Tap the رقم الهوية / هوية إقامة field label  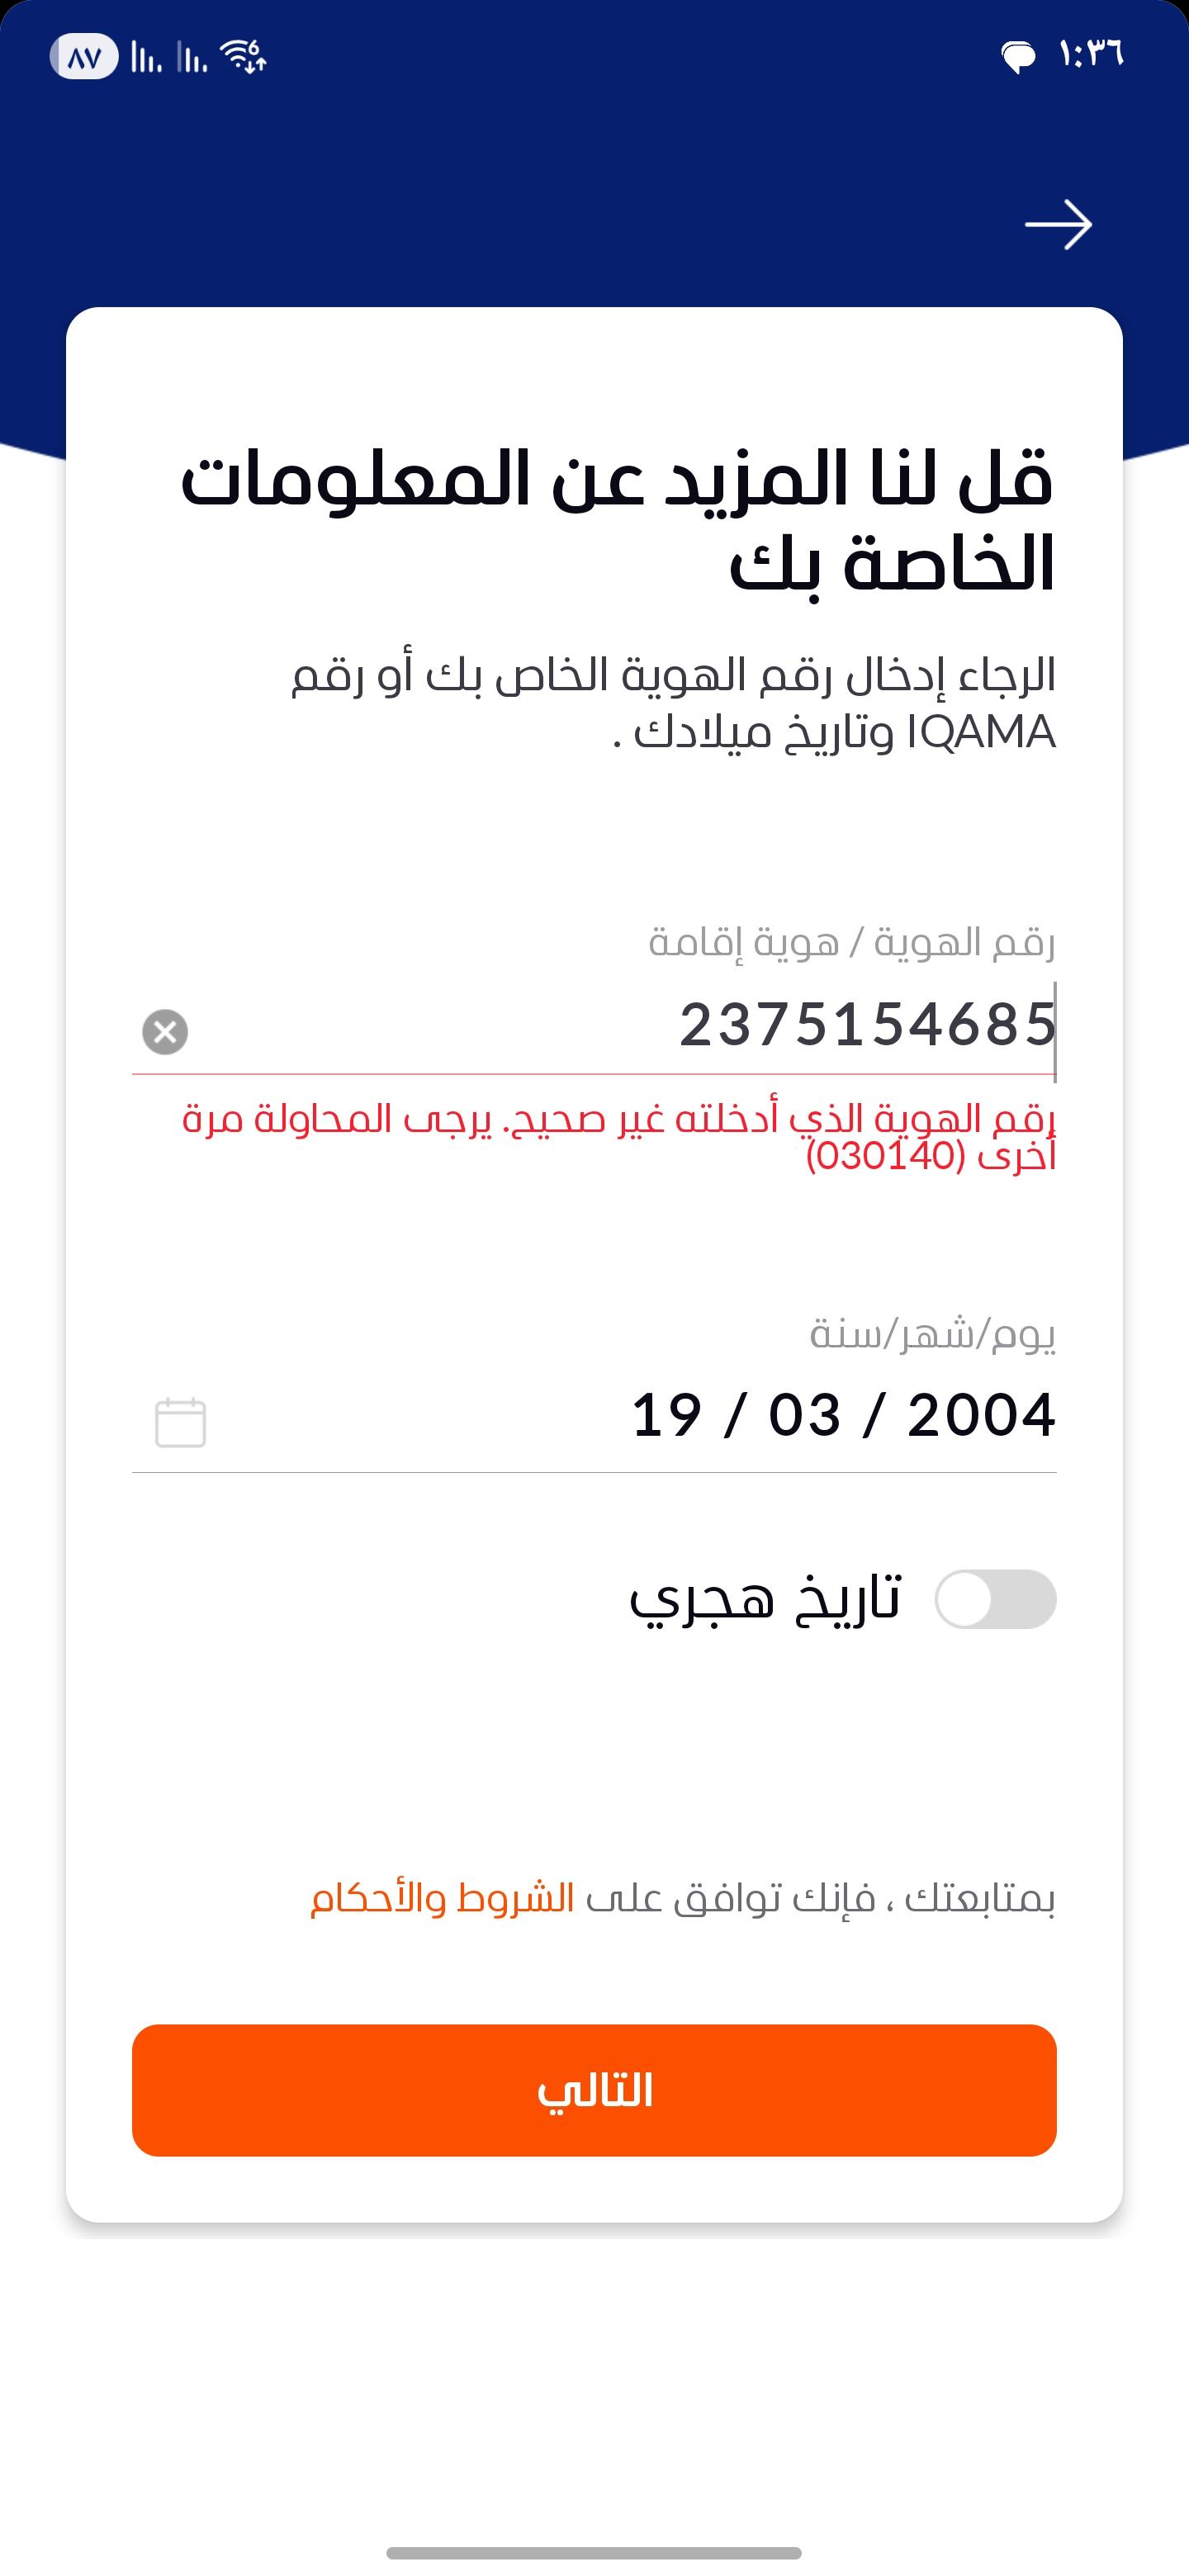point(852,942)
